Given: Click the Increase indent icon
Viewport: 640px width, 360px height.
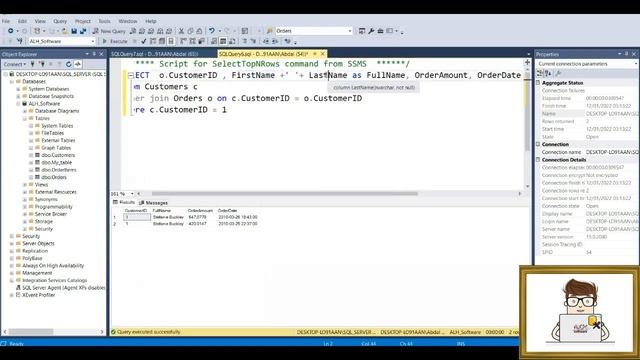Looking at the screenshot, I should coord(275,41).
